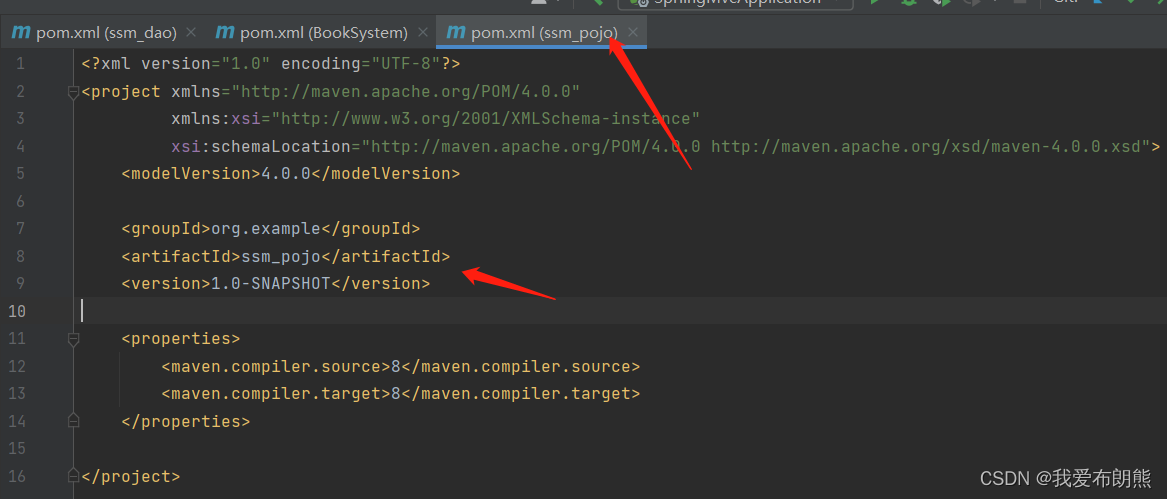The image size is (1167, 499).
Task: Click the Maven icon on ssm_pojo tab
Action: pyautogui.click(x=456, y=33)
